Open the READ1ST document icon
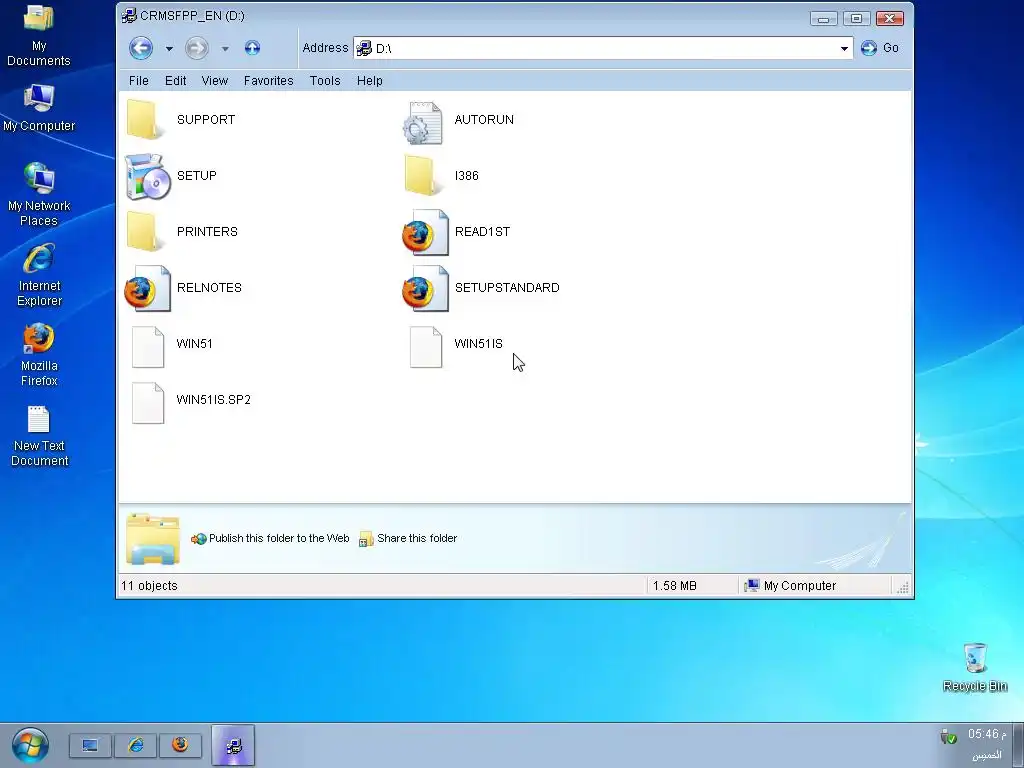This screenshot has width=1024, height=768. (x=425, y=232)
